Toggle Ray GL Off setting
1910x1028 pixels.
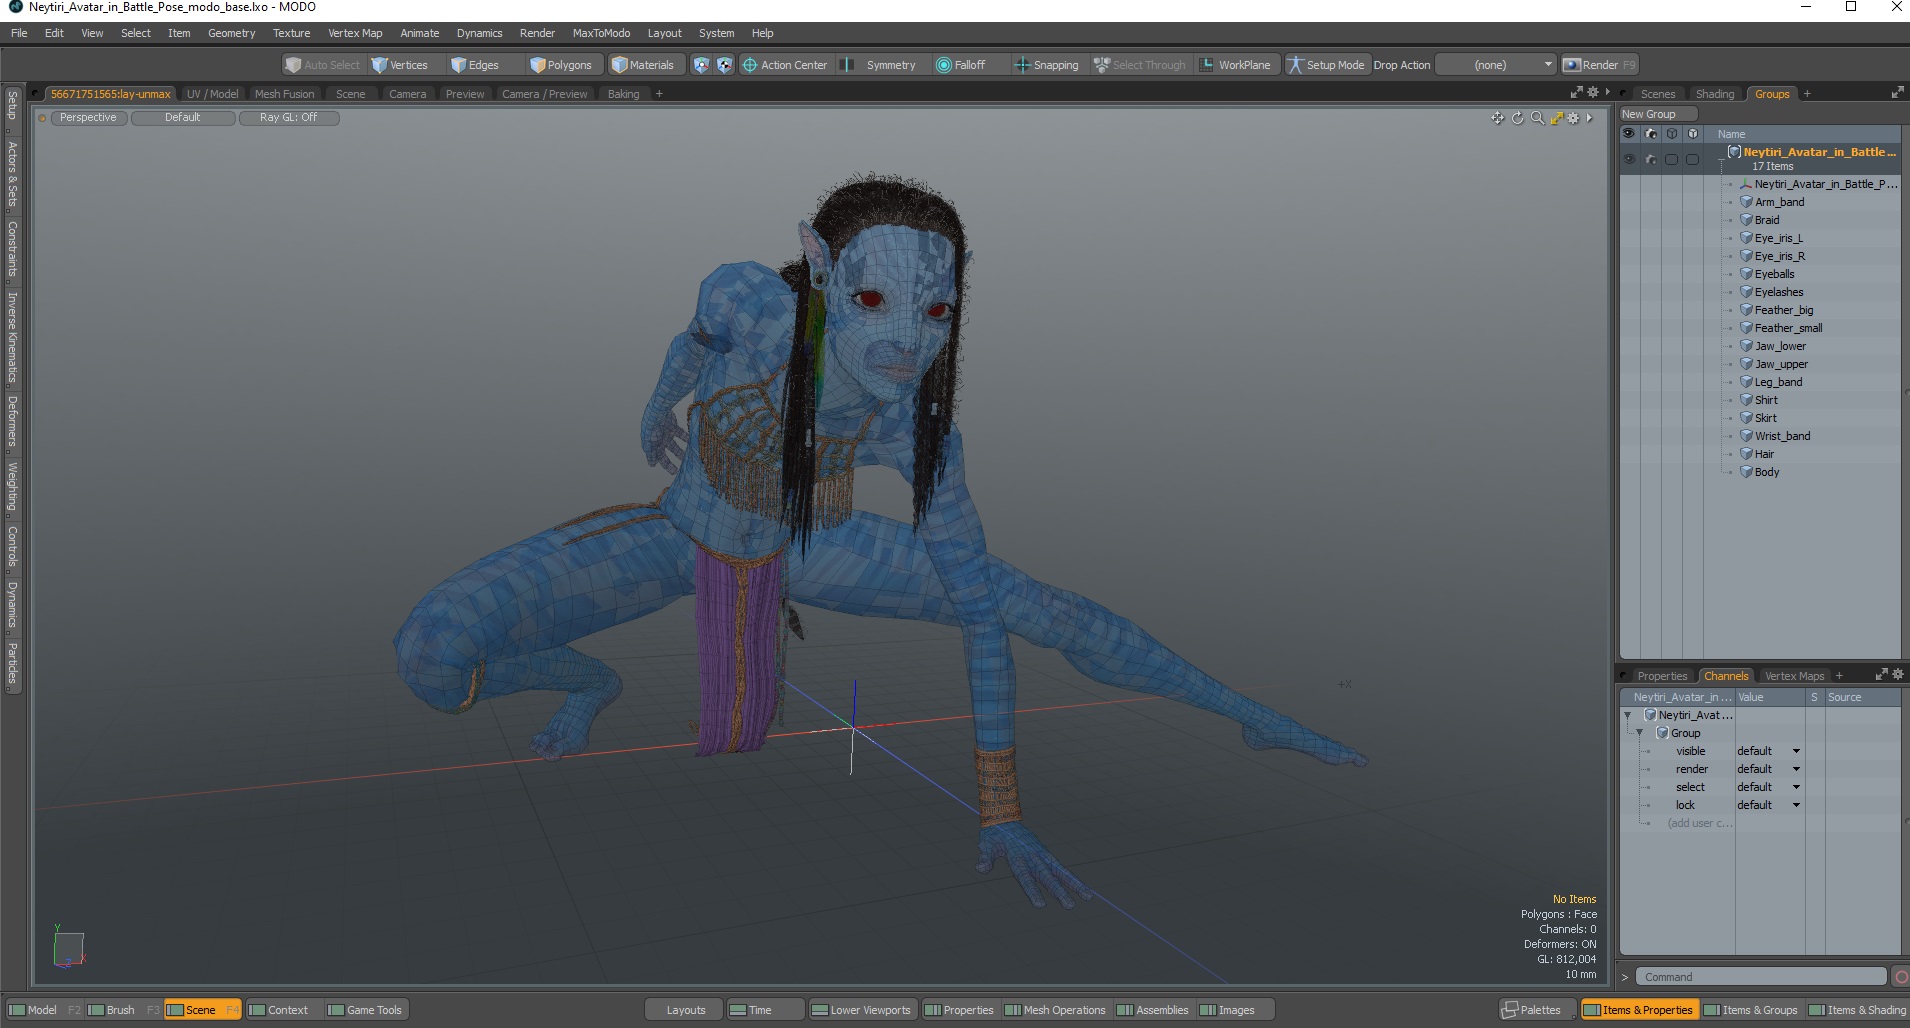tap(289, 118)
